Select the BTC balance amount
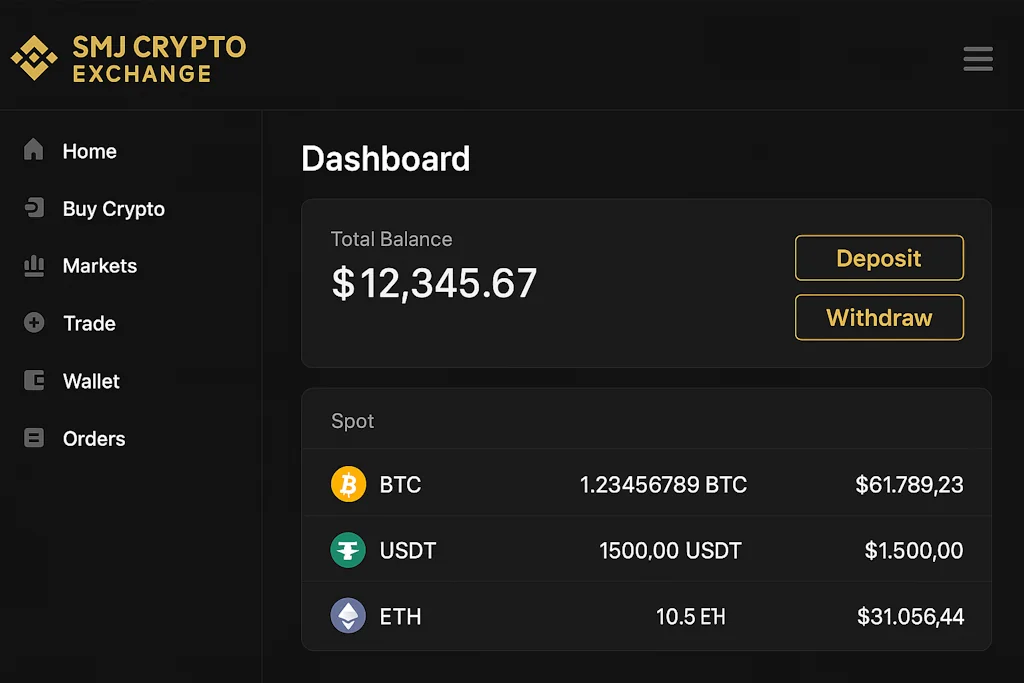The image size is (1024, 683). coord(663,485)
